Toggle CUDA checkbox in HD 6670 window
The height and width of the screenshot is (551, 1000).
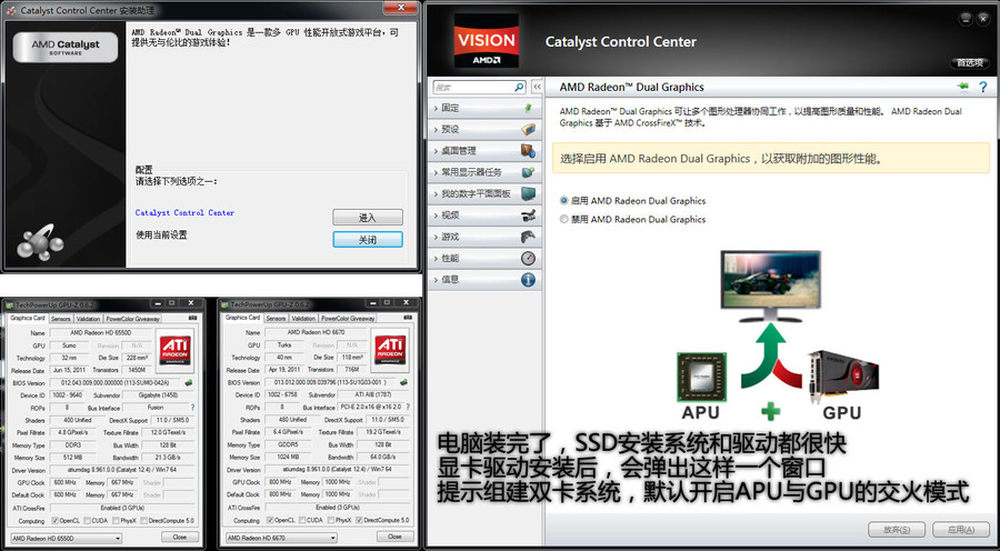[302, 520]
